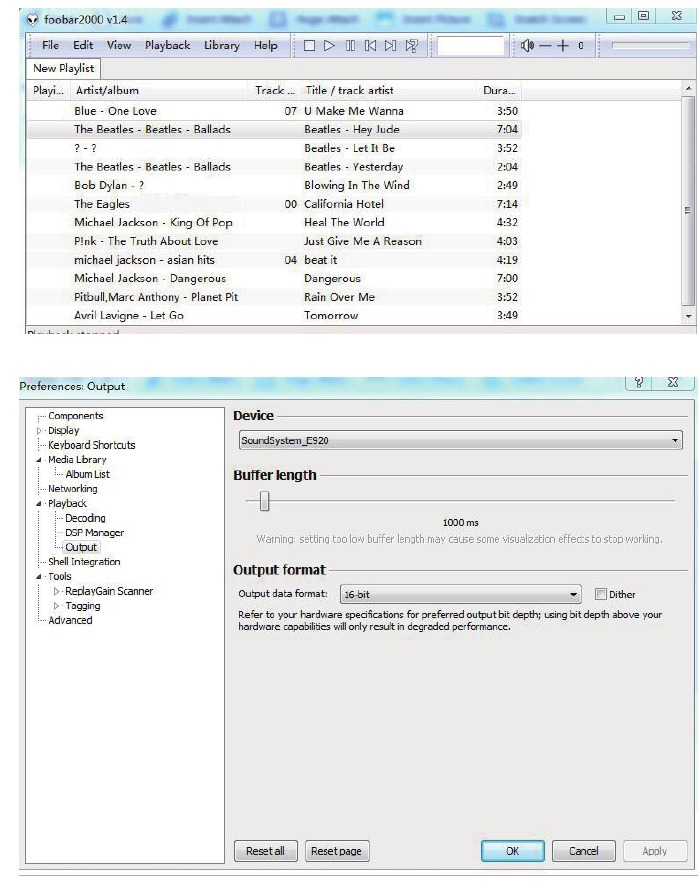This screenshot has width=699, height=887.
Task: Select Keyboard Shortcuts in the tree
Action: click(92, 445)
